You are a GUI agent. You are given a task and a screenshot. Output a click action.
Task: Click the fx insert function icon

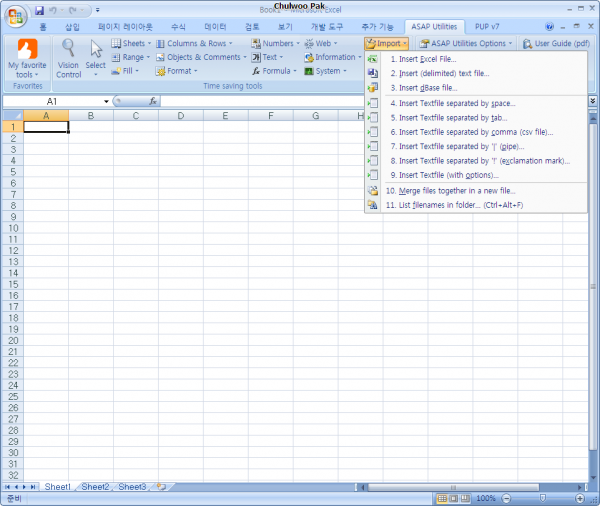(153, 101)
